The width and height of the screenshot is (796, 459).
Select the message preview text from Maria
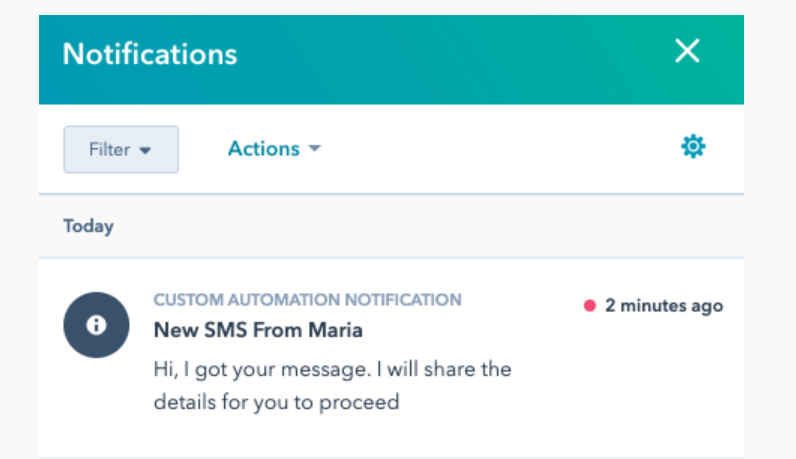pyautogui.click(x=333, y=385)
